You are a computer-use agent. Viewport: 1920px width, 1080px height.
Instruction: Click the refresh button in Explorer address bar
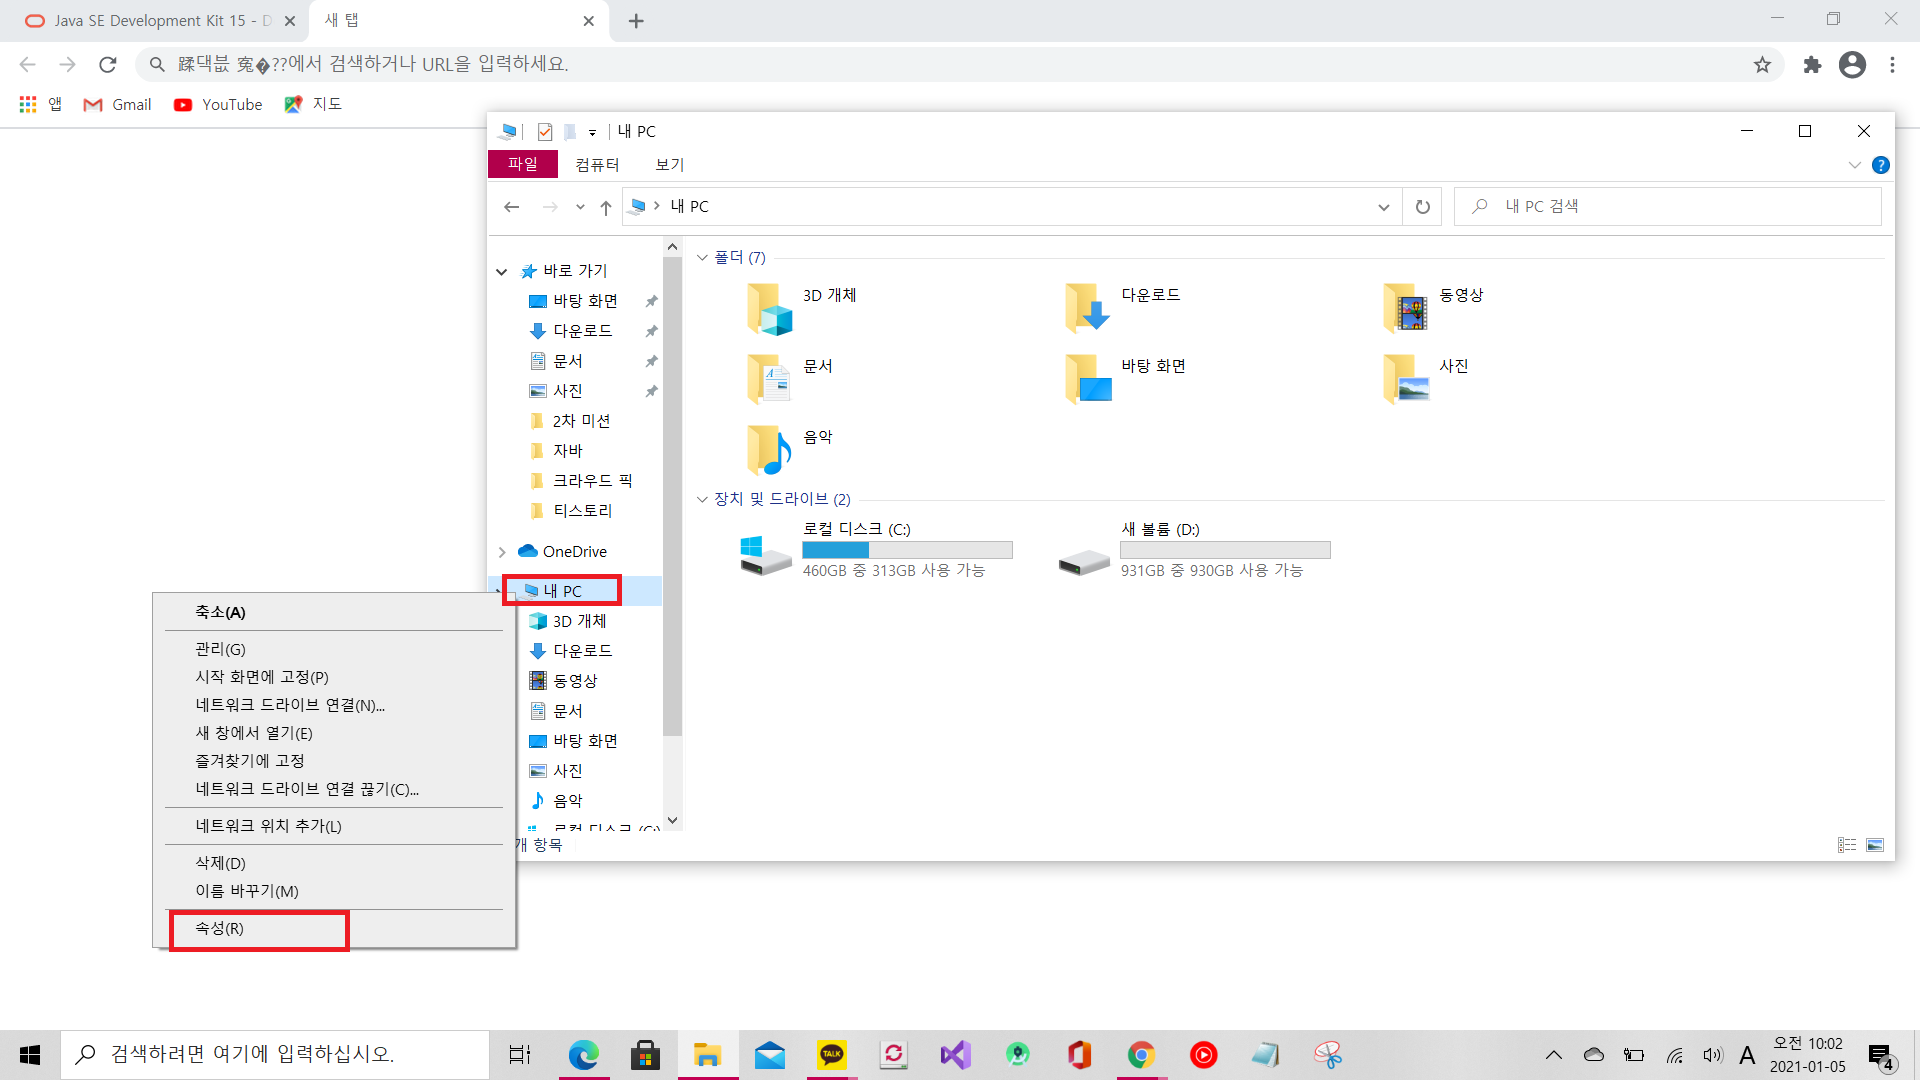coord(1422,207)
